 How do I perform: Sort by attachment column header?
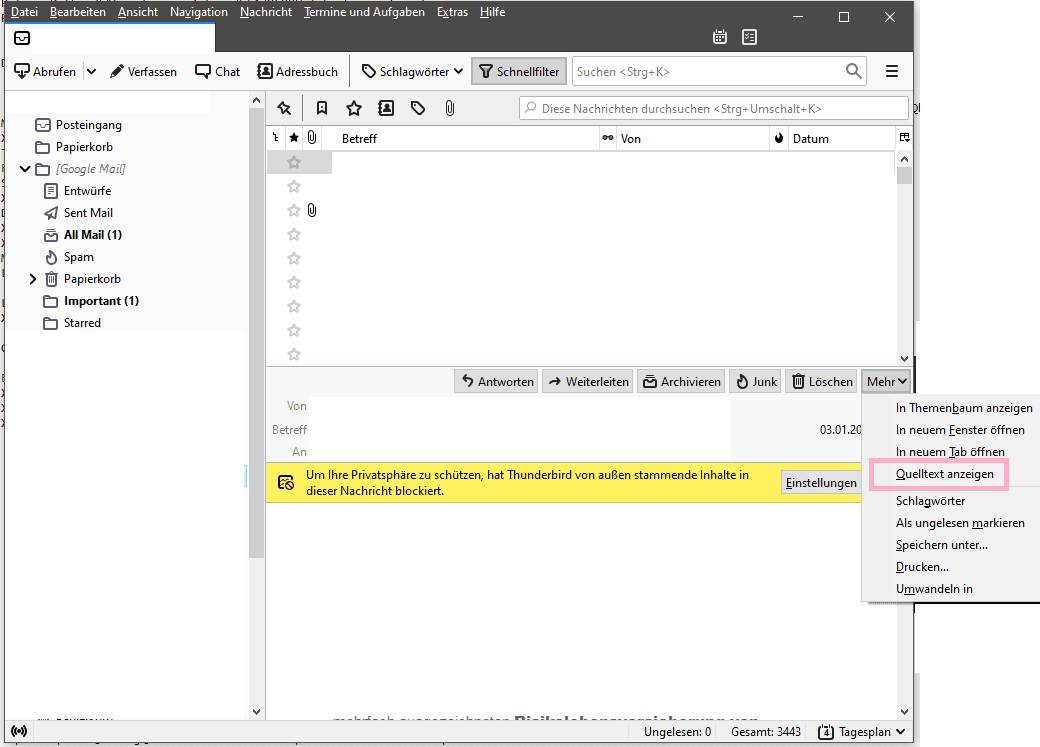point(312,138)
